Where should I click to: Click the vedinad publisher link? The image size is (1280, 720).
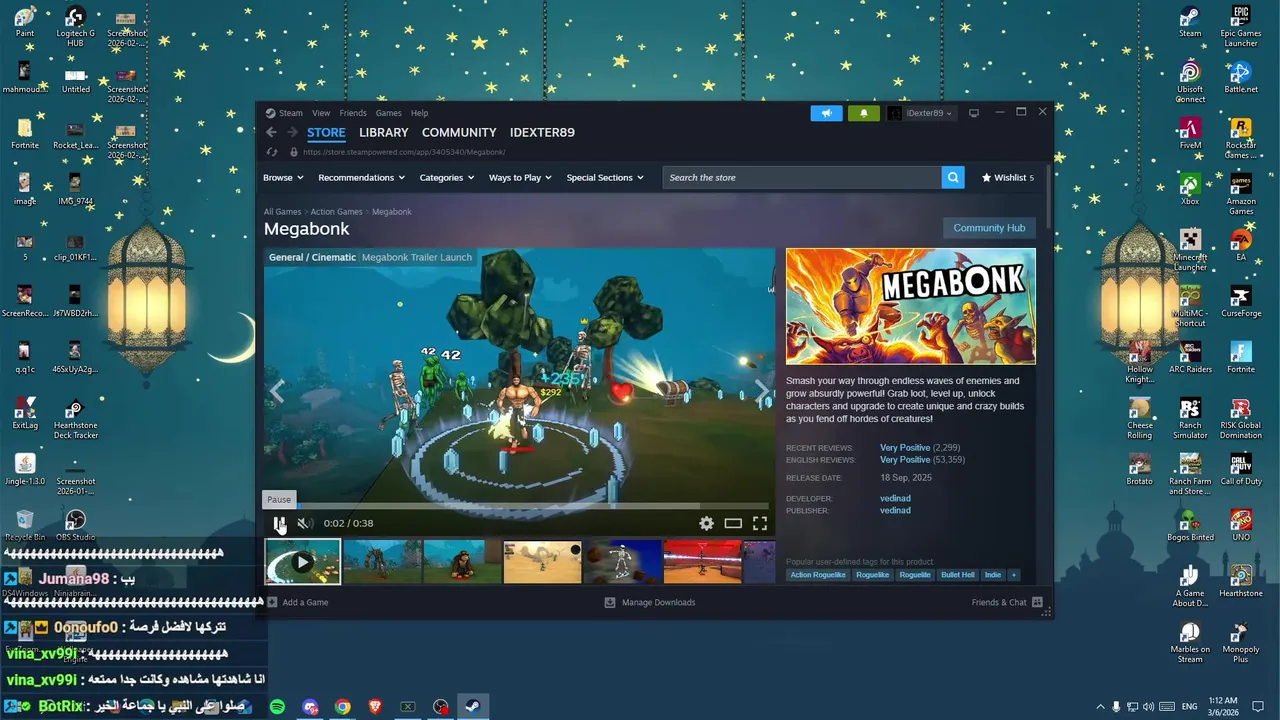(895, 510)
